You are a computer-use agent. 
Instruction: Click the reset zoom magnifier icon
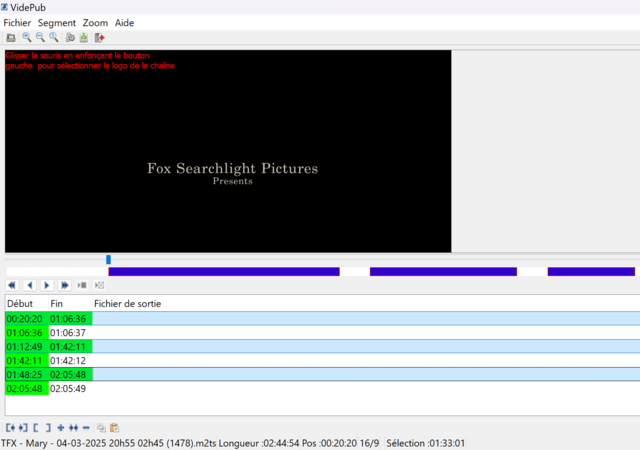[x=54, y=38]
